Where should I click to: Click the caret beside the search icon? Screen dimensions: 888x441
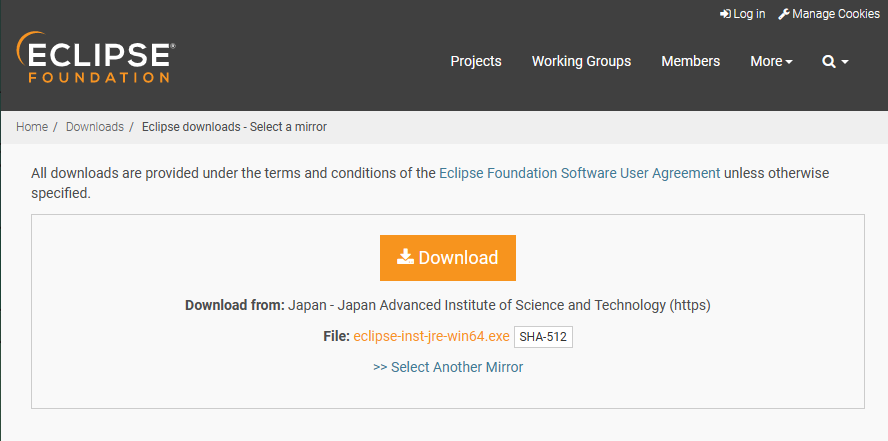coord(845,62)
